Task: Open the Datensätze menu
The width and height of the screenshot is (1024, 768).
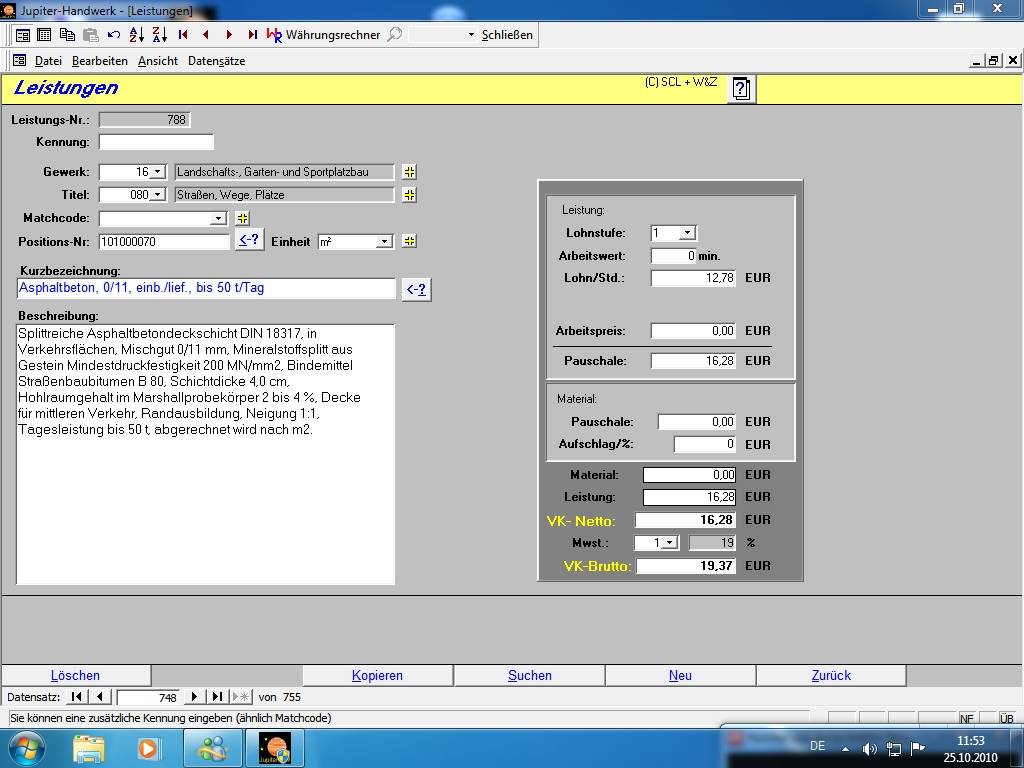Action: [216, 61]
